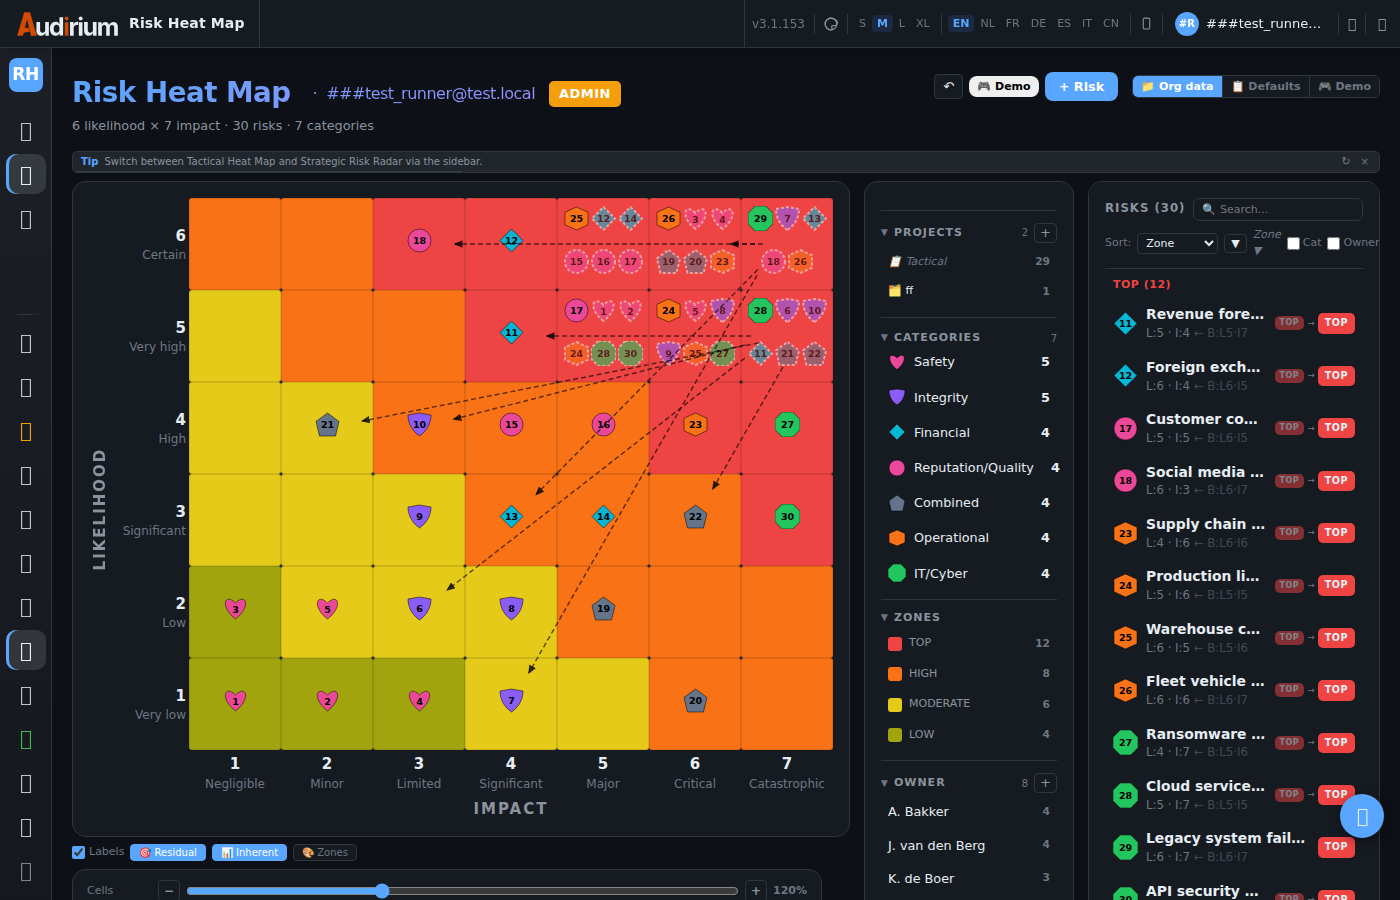Switch to the Org data tab
This screenshot has width=1400, height=900.
1178,86
